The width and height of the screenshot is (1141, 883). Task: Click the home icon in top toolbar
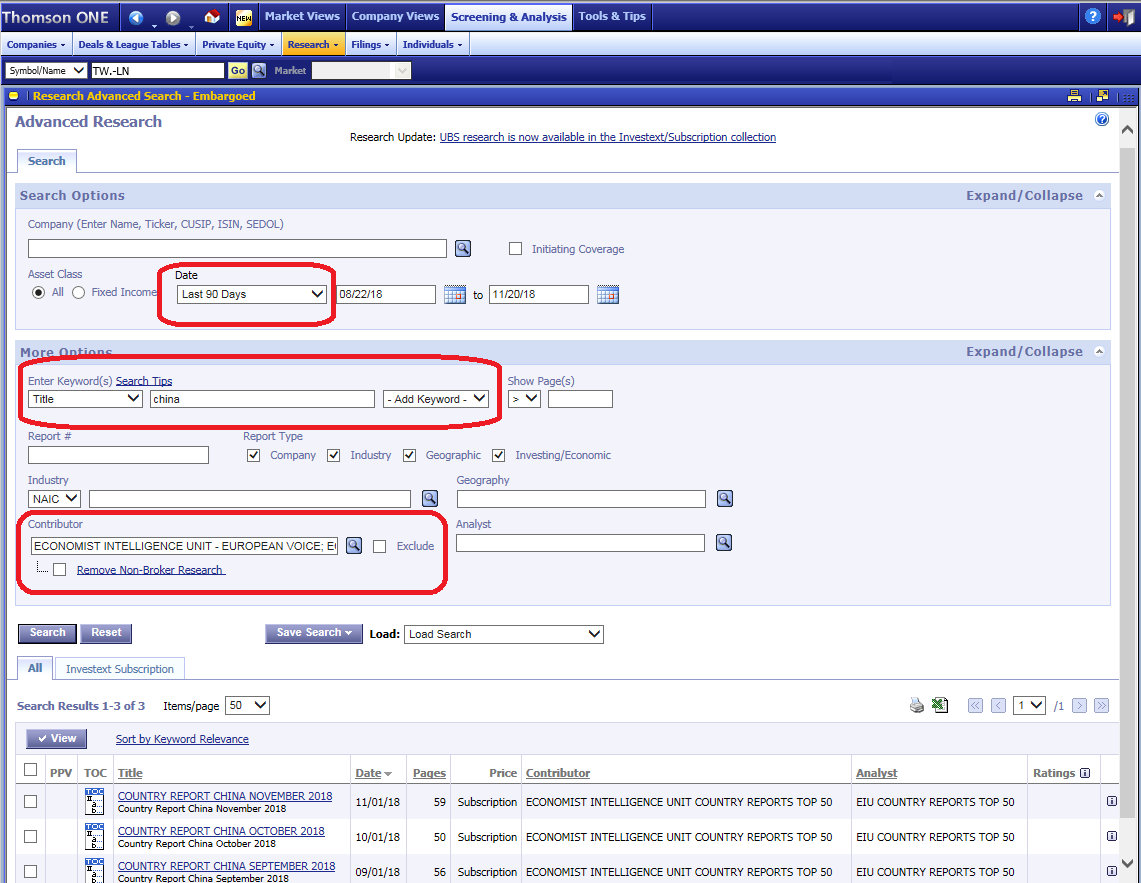(x=211, y=17)
